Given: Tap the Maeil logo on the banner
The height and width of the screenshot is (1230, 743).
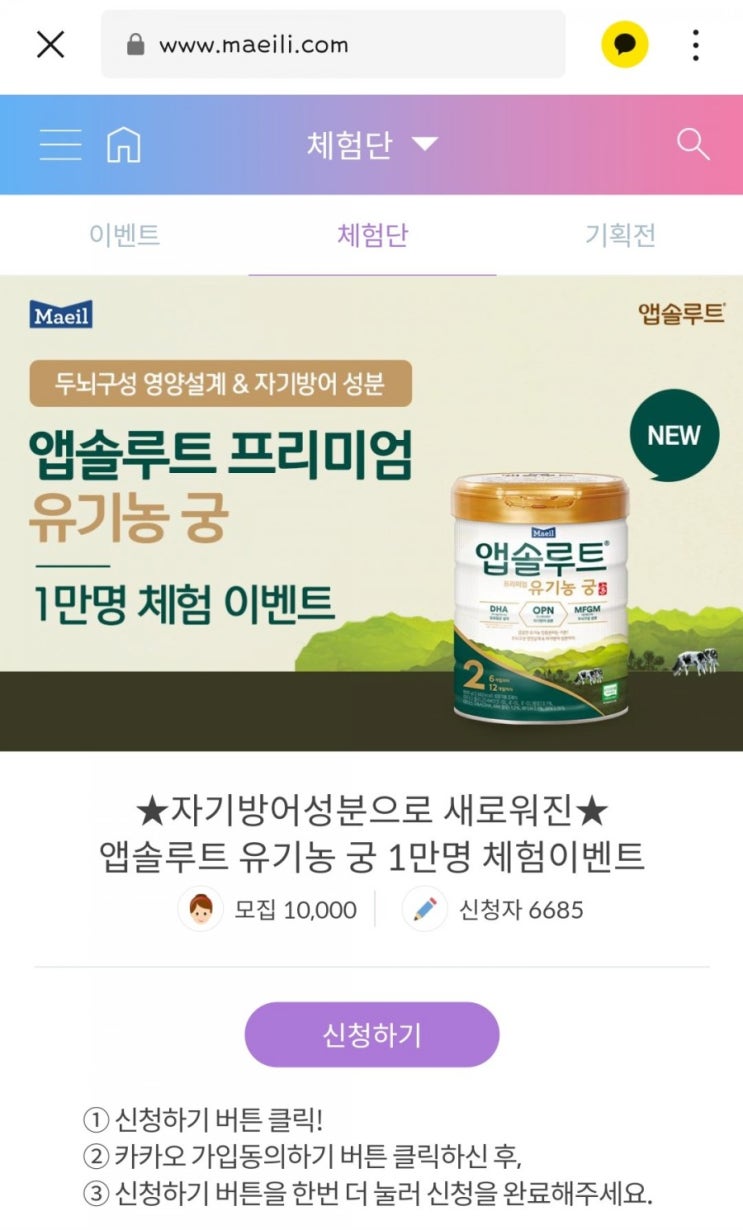Looking at the screenshot, I should 61,315.
